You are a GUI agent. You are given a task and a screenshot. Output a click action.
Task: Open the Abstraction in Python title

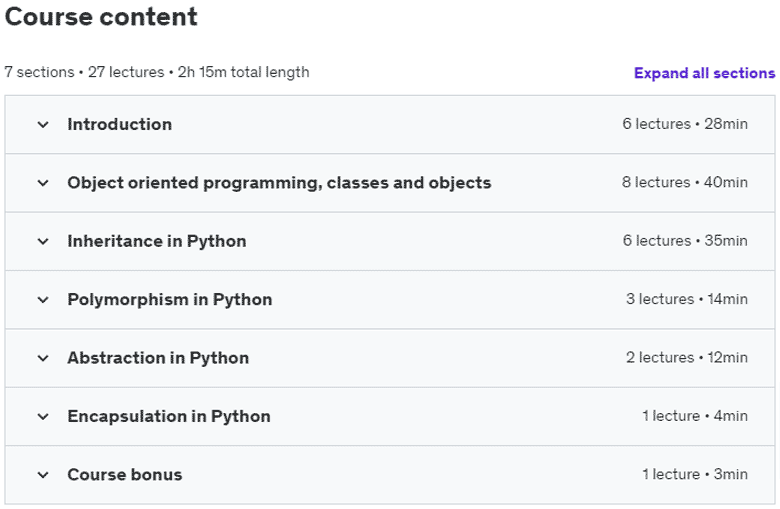click(x=158, y=358)
